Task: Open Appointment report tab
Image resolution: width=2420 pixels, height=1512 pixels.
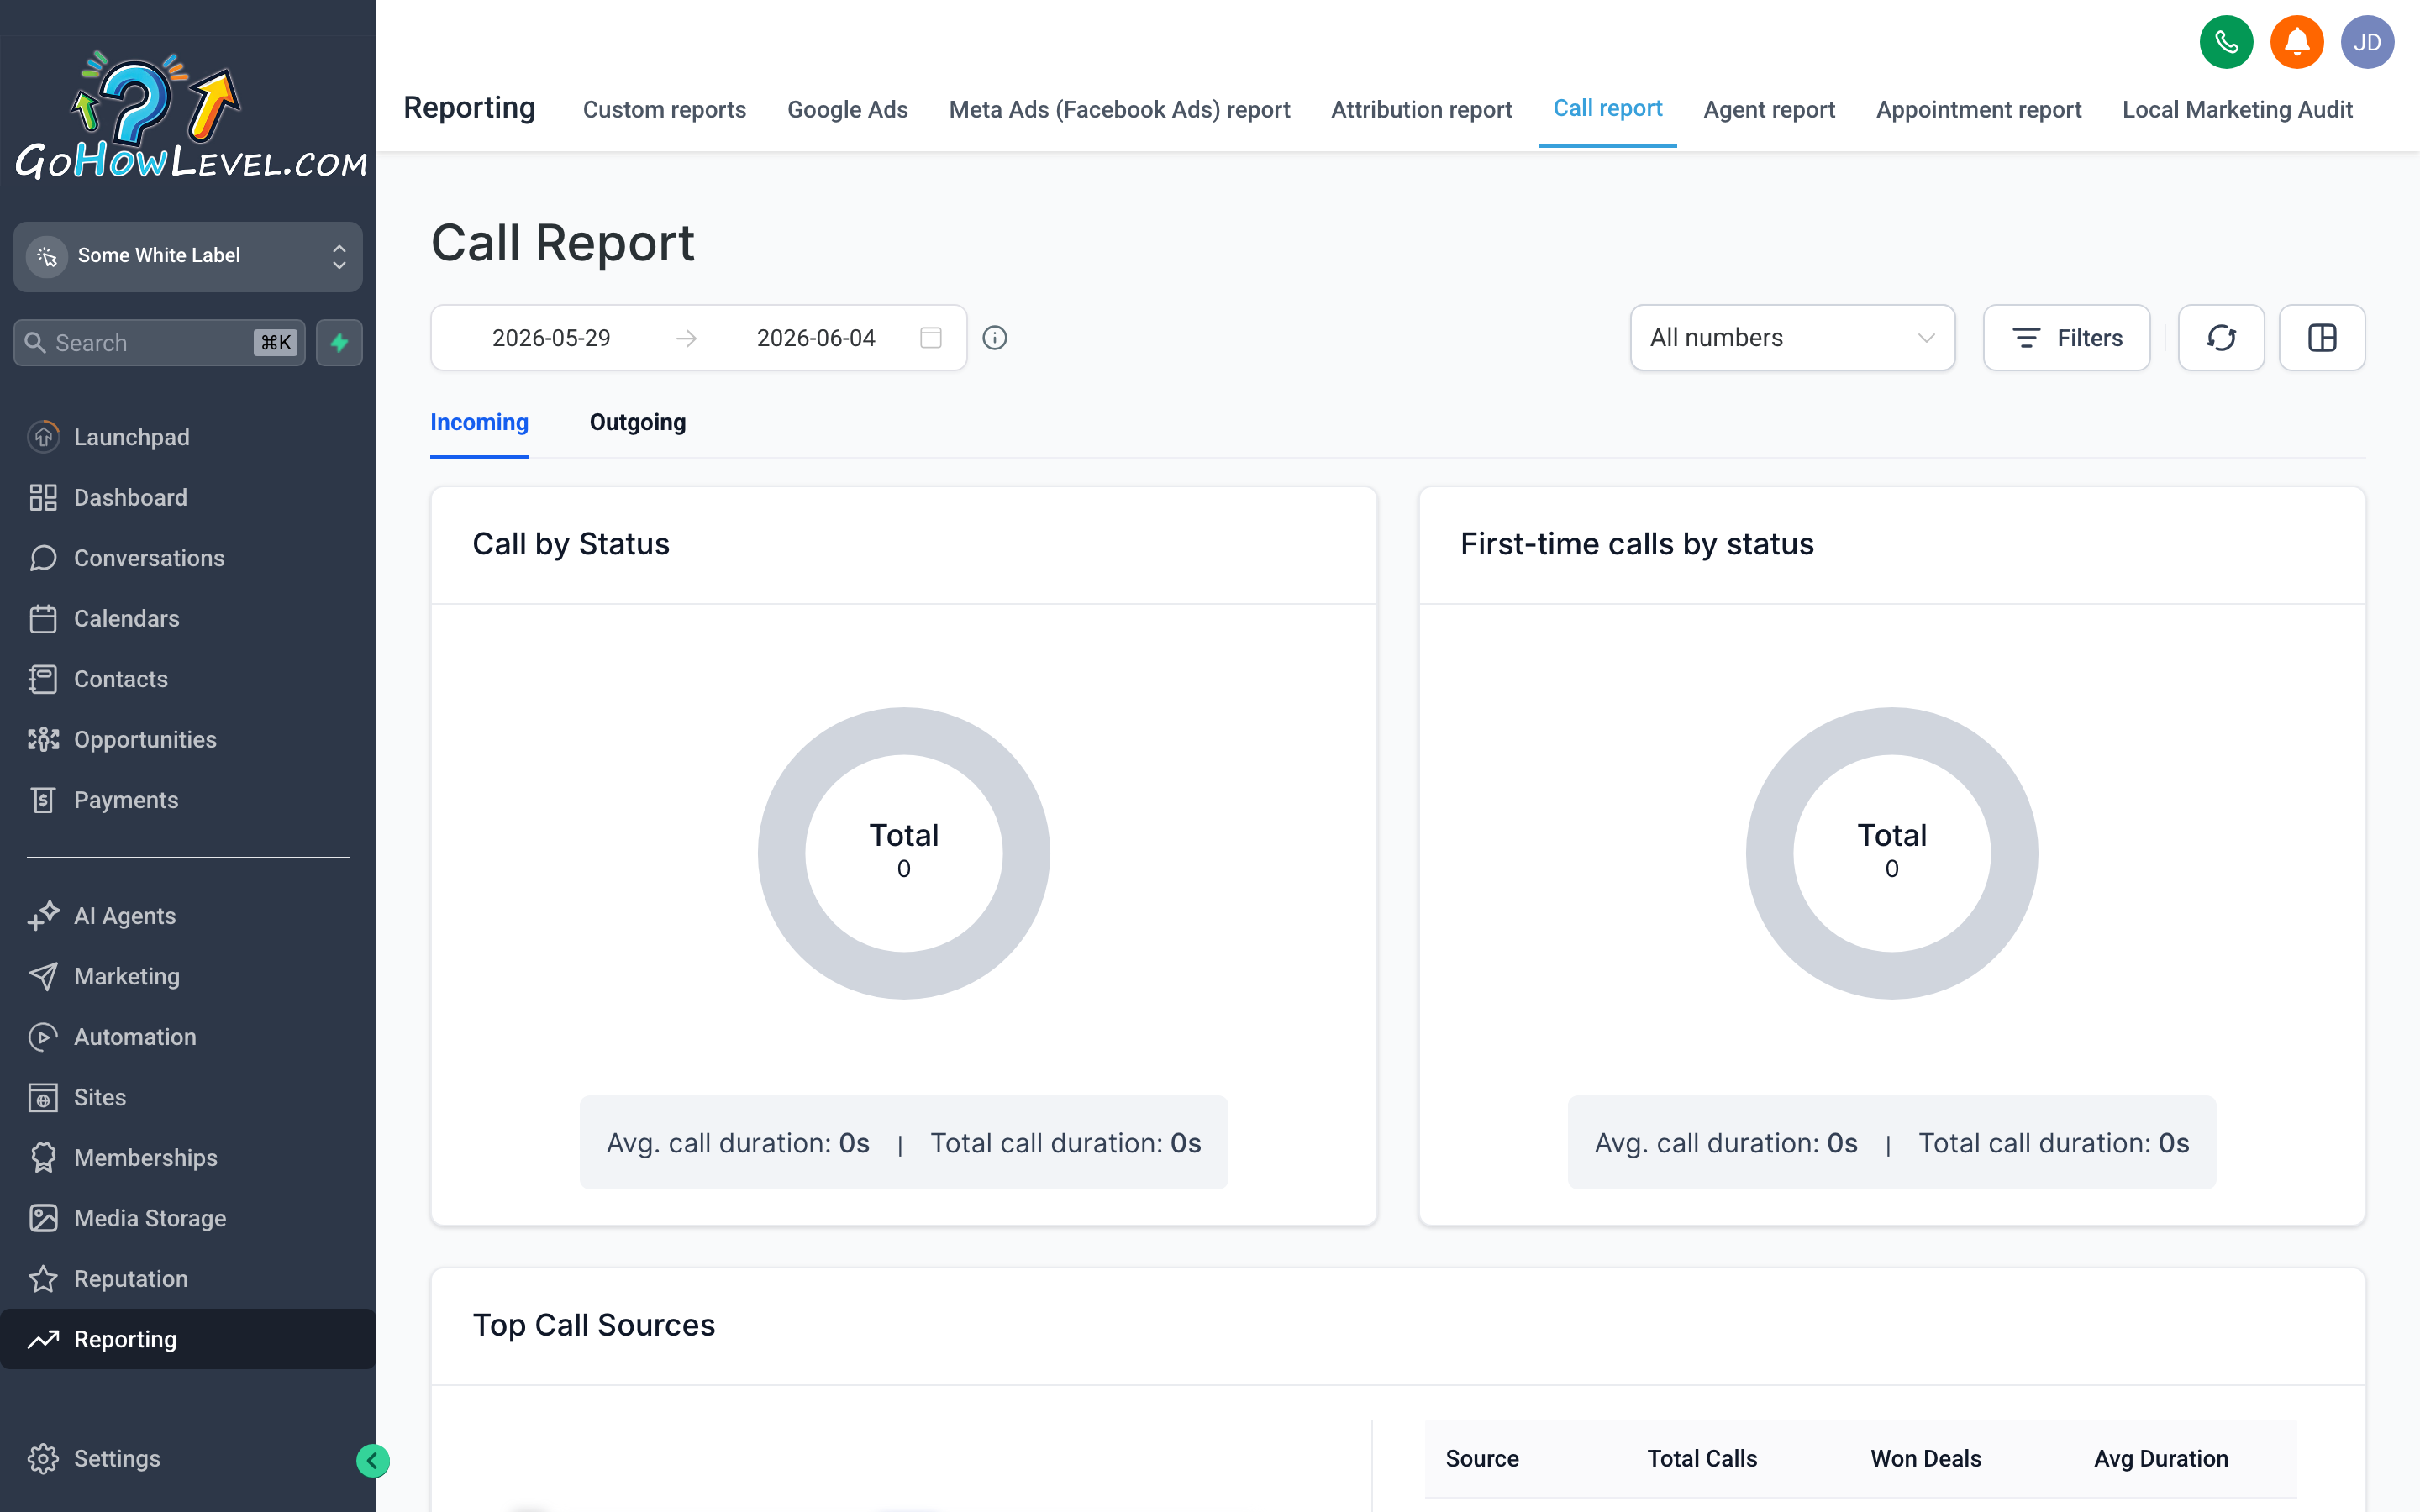Action: pos(1978,109)
